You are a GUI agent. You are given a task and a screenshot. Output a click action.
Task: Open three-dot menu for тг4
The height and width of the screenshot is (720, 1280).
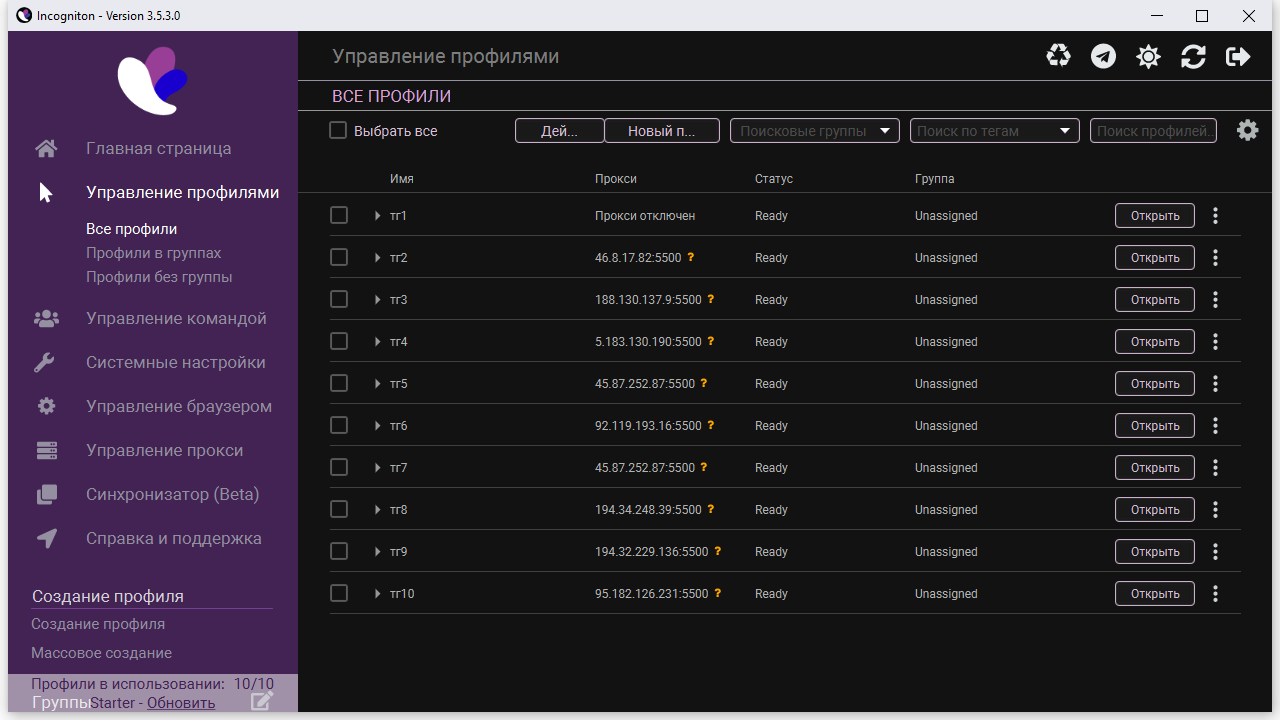point(1215,341)
